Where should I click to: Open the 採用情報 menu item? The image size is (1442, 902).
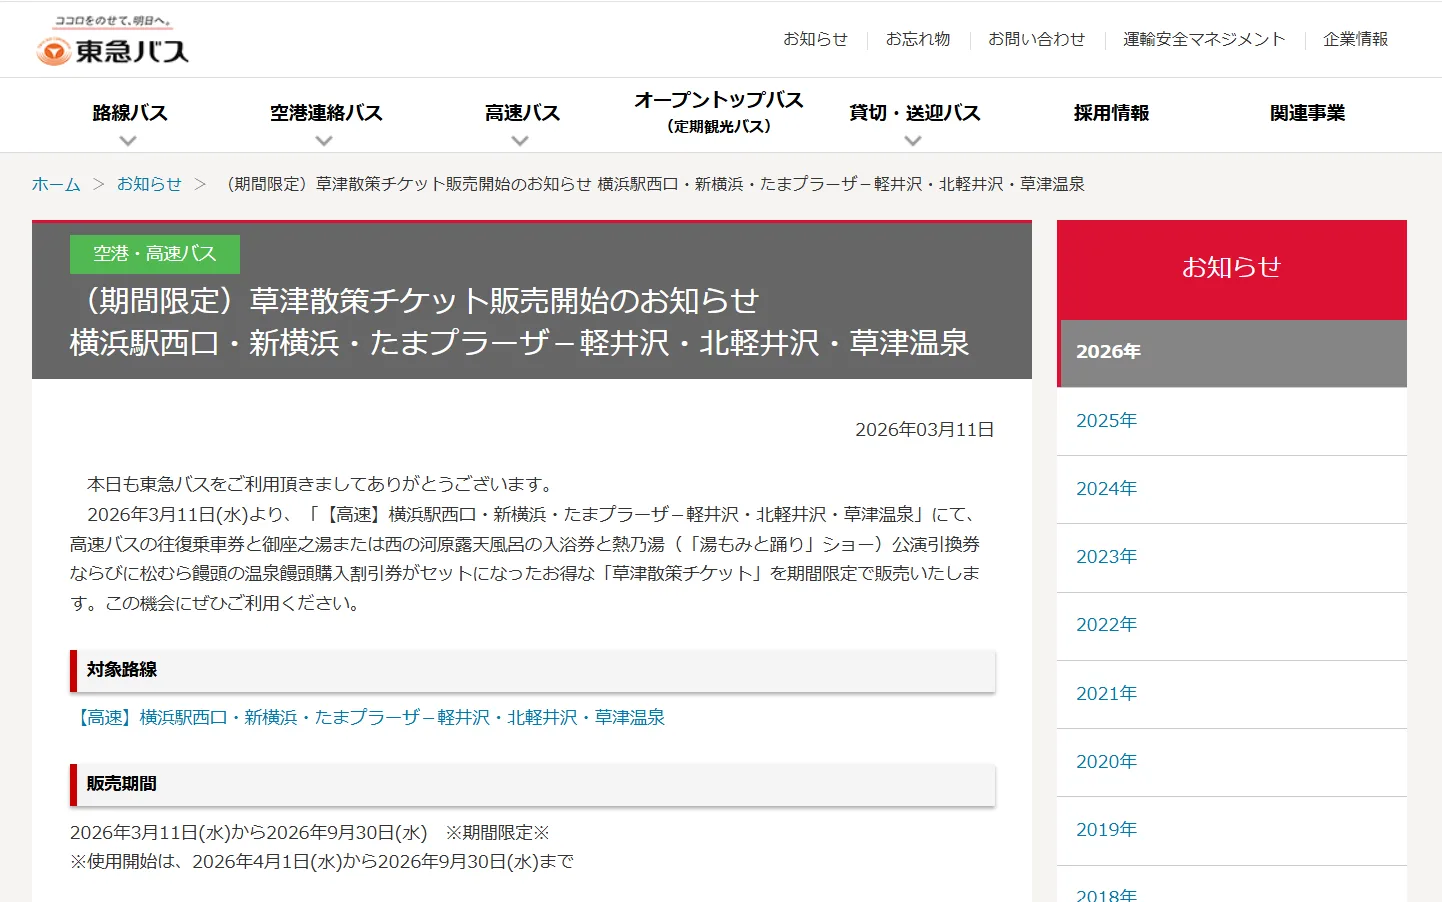[x=1110, y=113]
